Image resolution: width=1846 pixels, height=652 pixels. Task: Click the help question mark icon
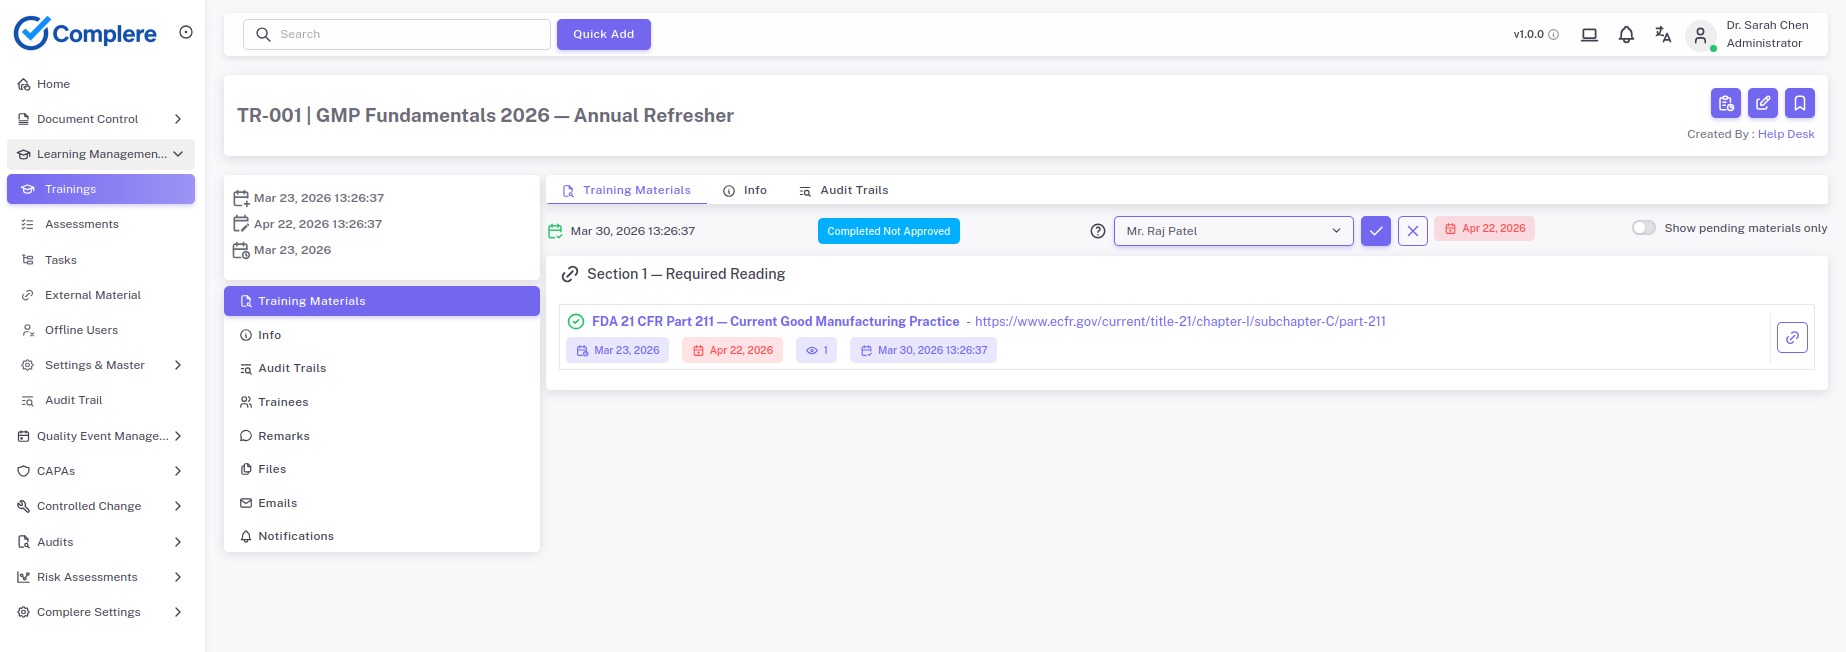coord(1098,231)
